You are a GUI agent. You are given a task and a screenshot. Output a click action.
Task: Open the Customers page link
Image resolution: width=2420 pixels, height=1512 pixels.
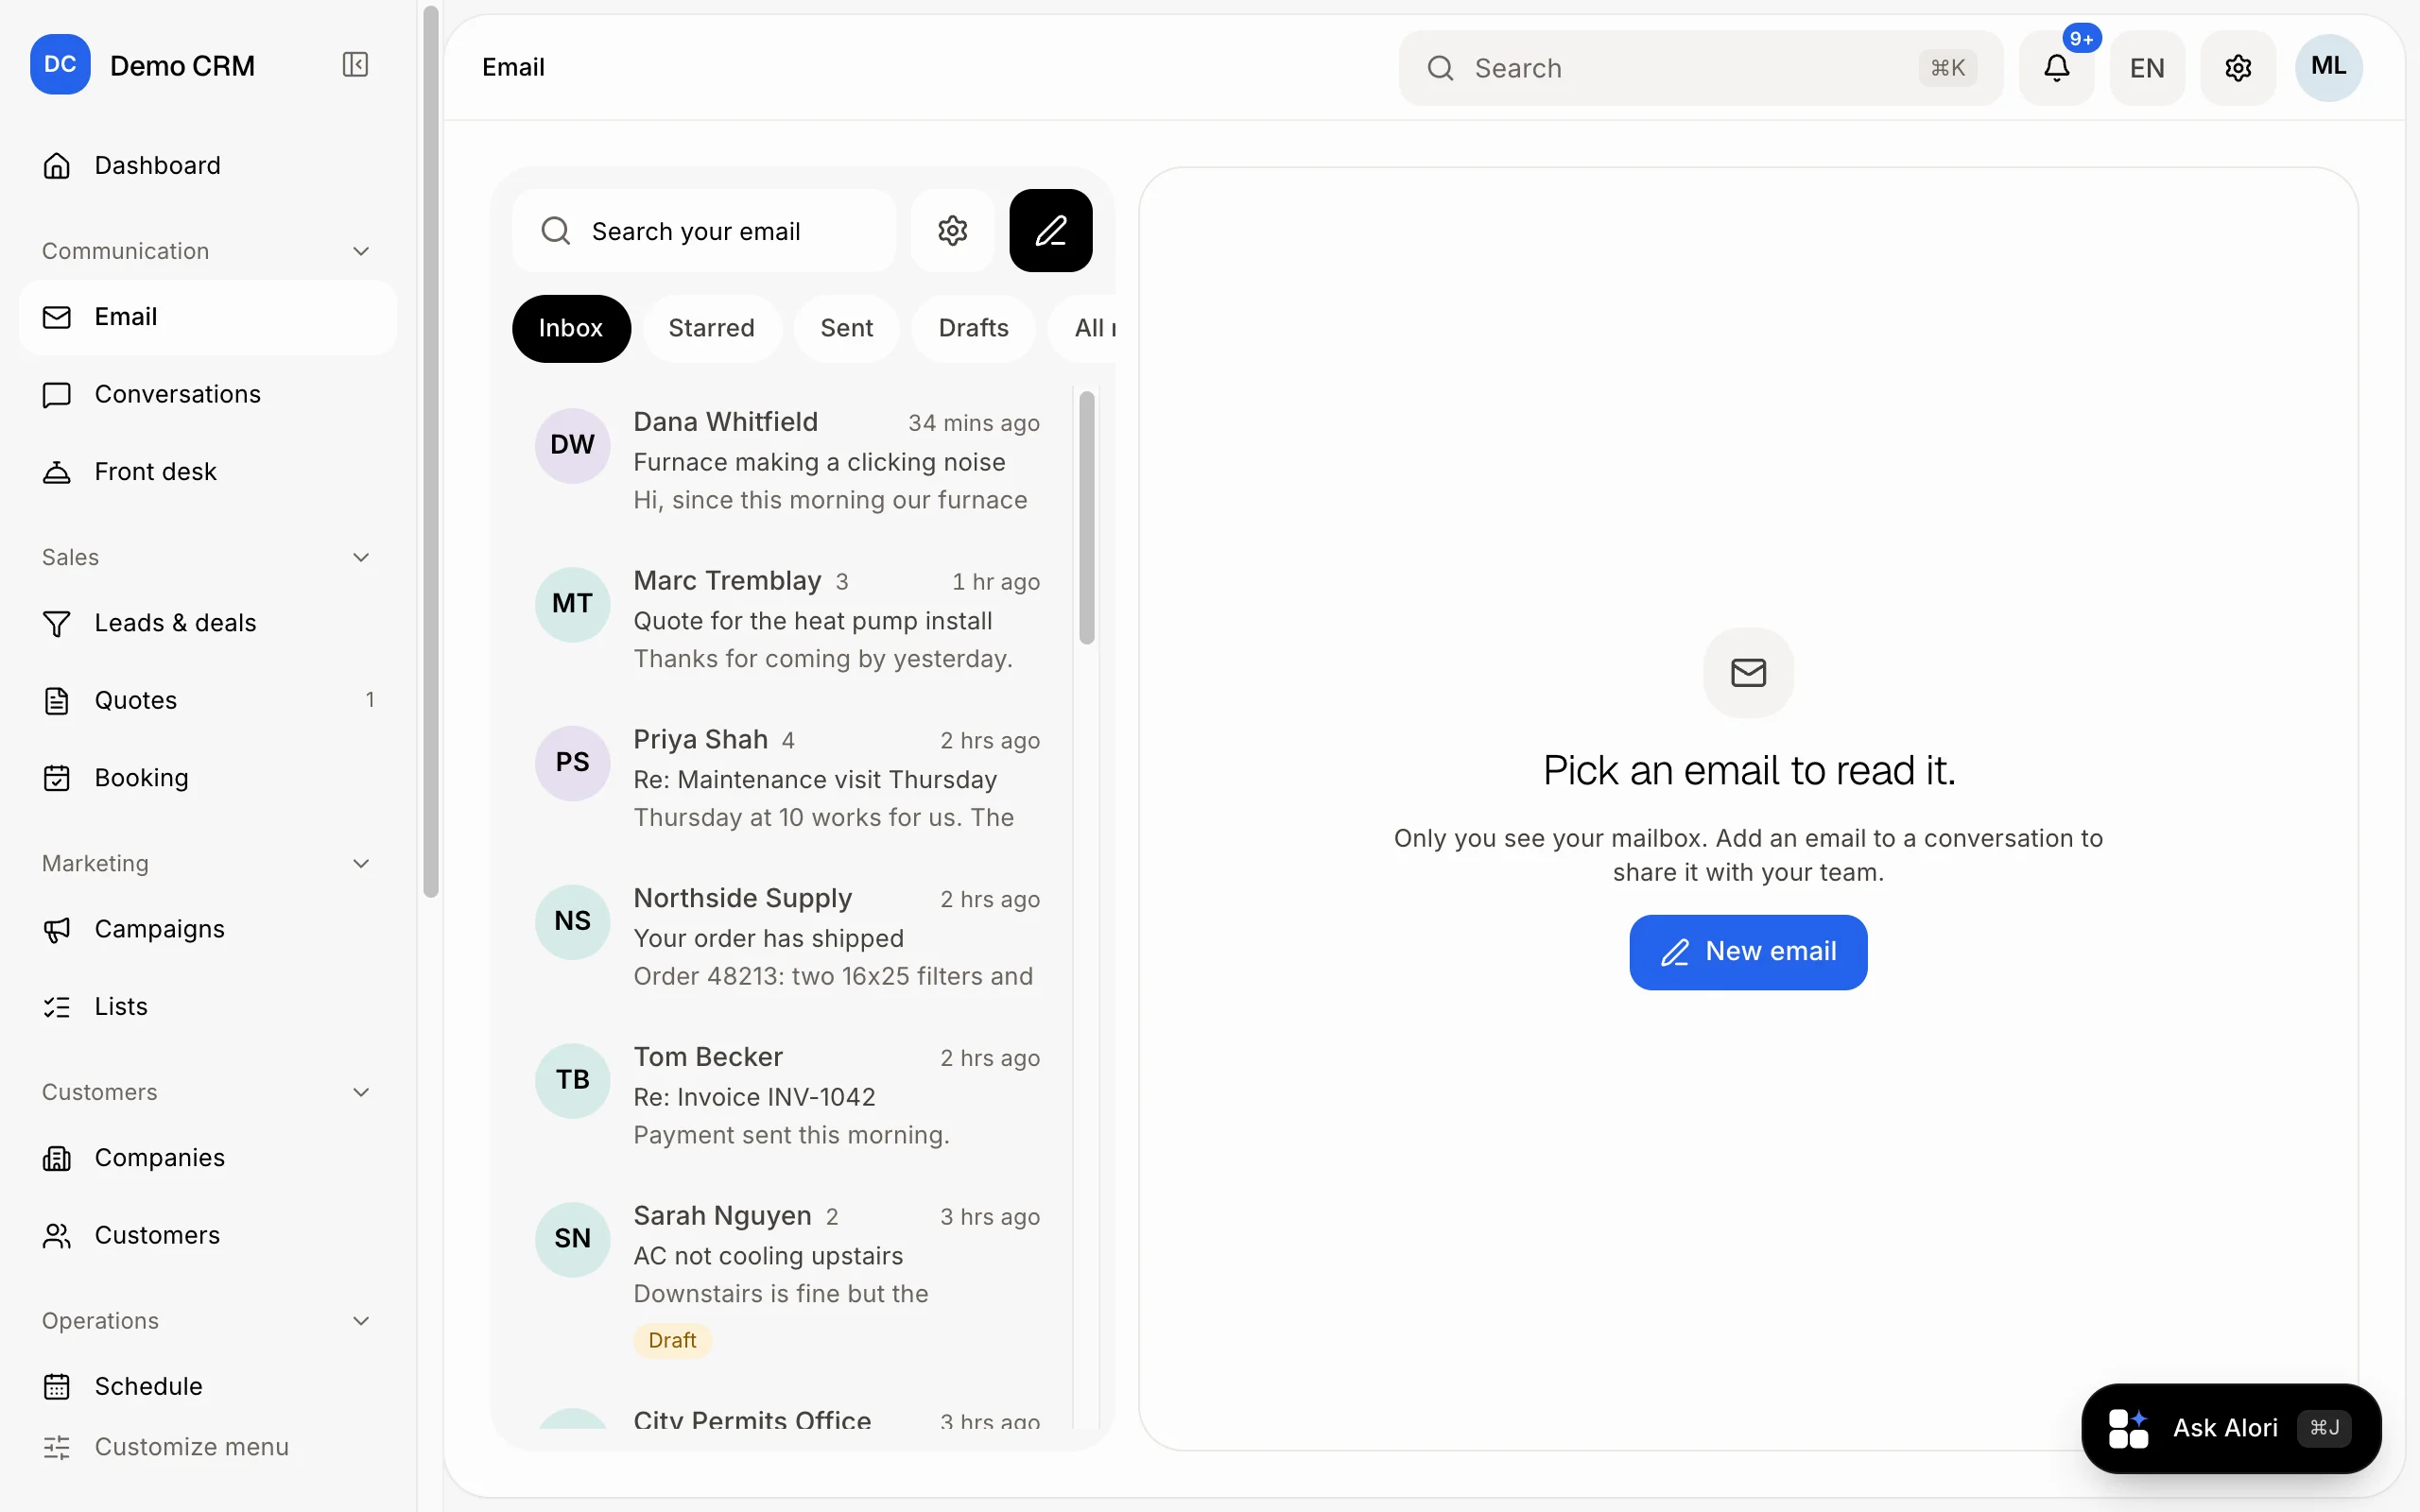[x=208, y=1236]
